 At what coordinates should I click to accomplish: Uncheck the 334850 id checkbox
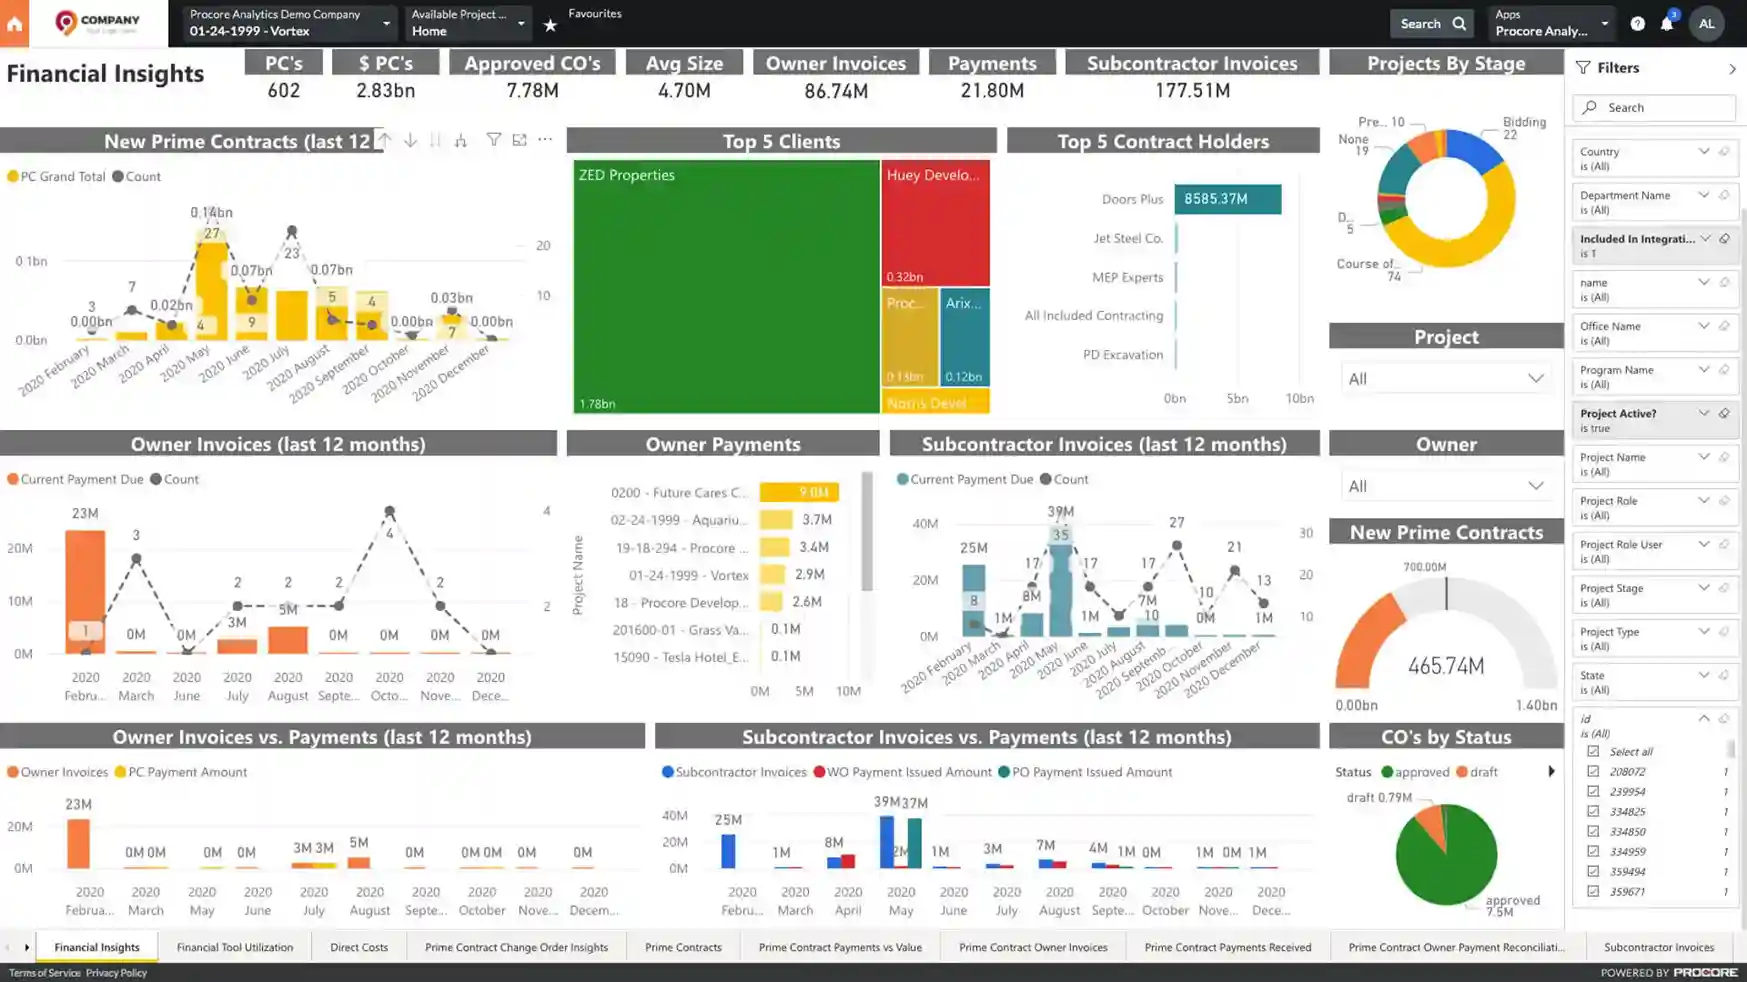(x=1593, y=831)
